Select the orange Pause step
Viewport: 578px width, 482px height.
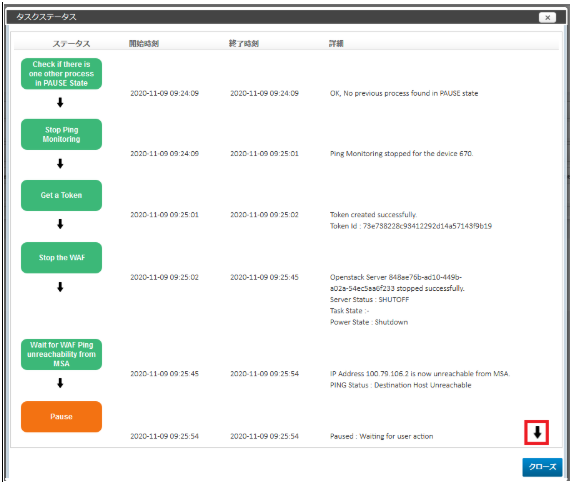click(61, 416)
